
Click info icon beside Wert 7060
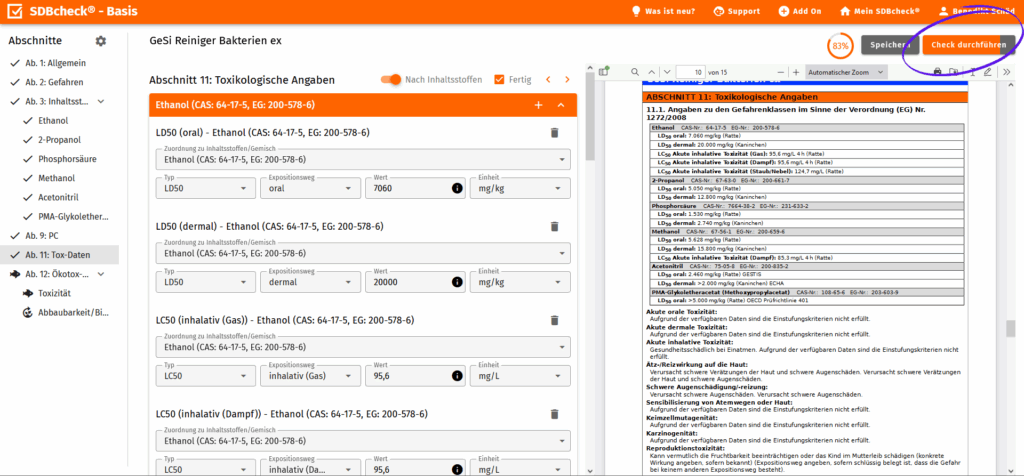point(457,187)
